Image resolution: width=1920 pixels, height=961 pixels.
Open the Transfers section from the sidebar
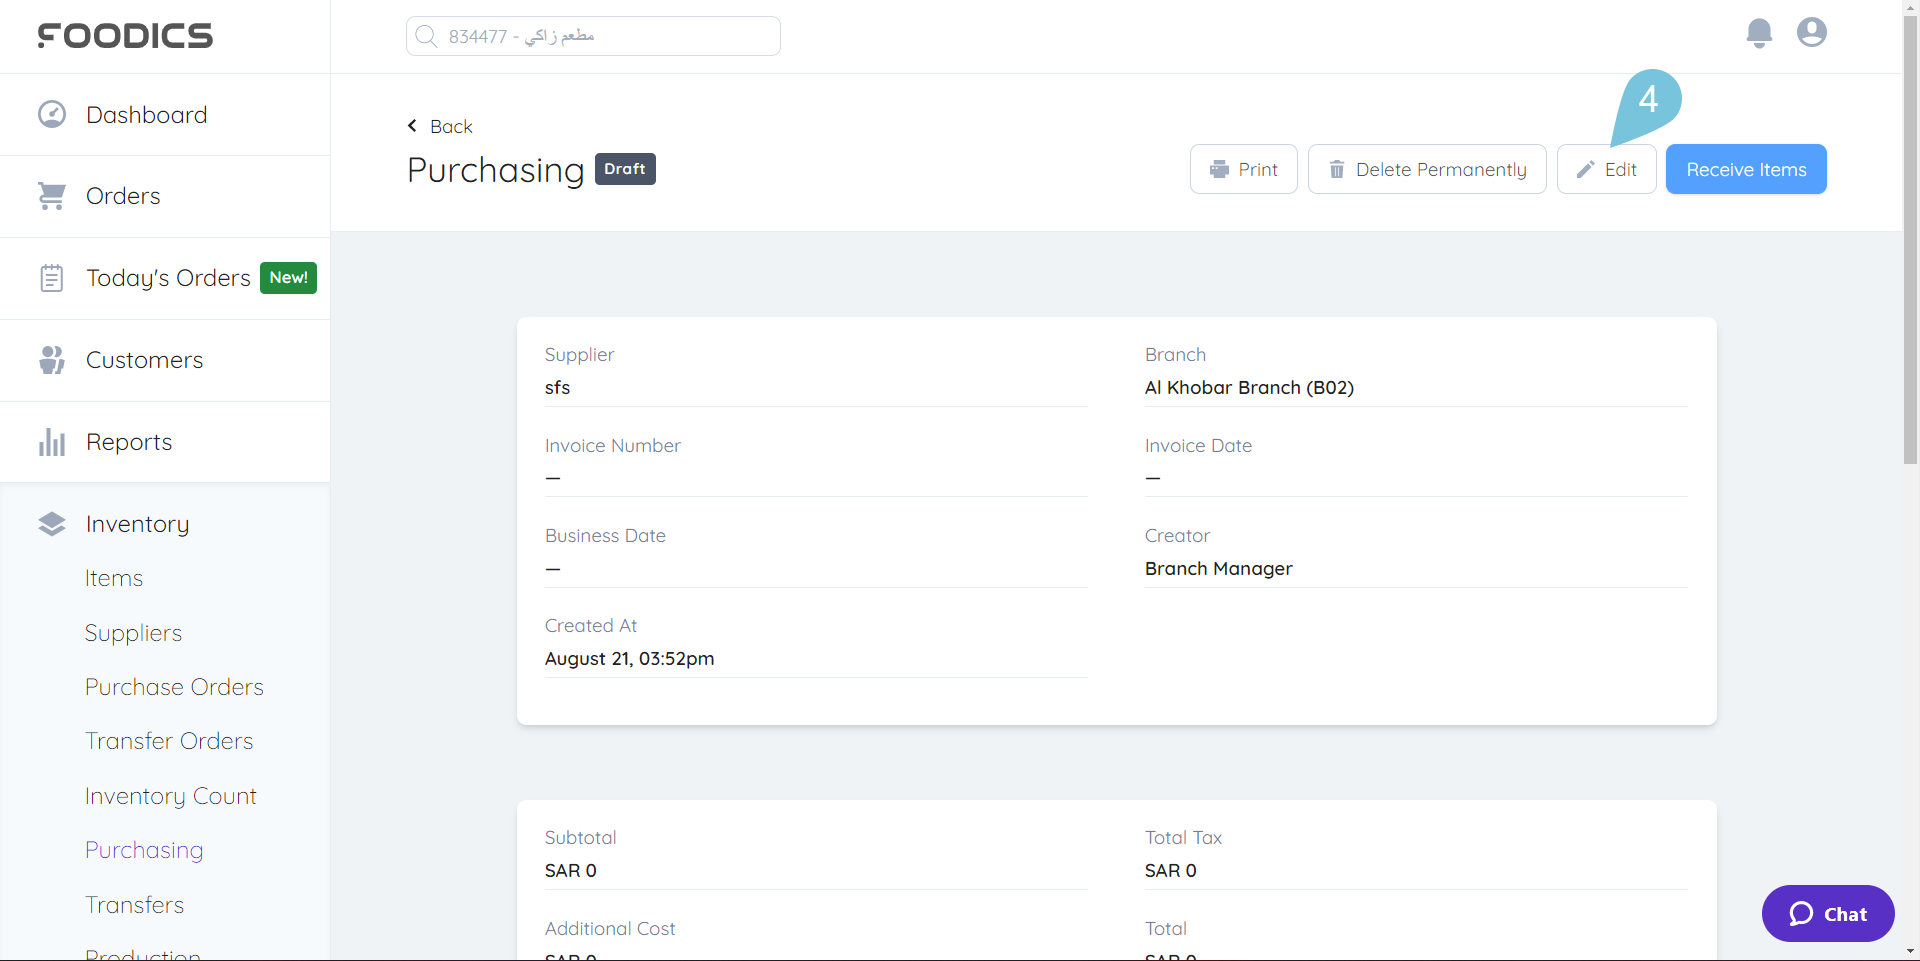point(135,904)
